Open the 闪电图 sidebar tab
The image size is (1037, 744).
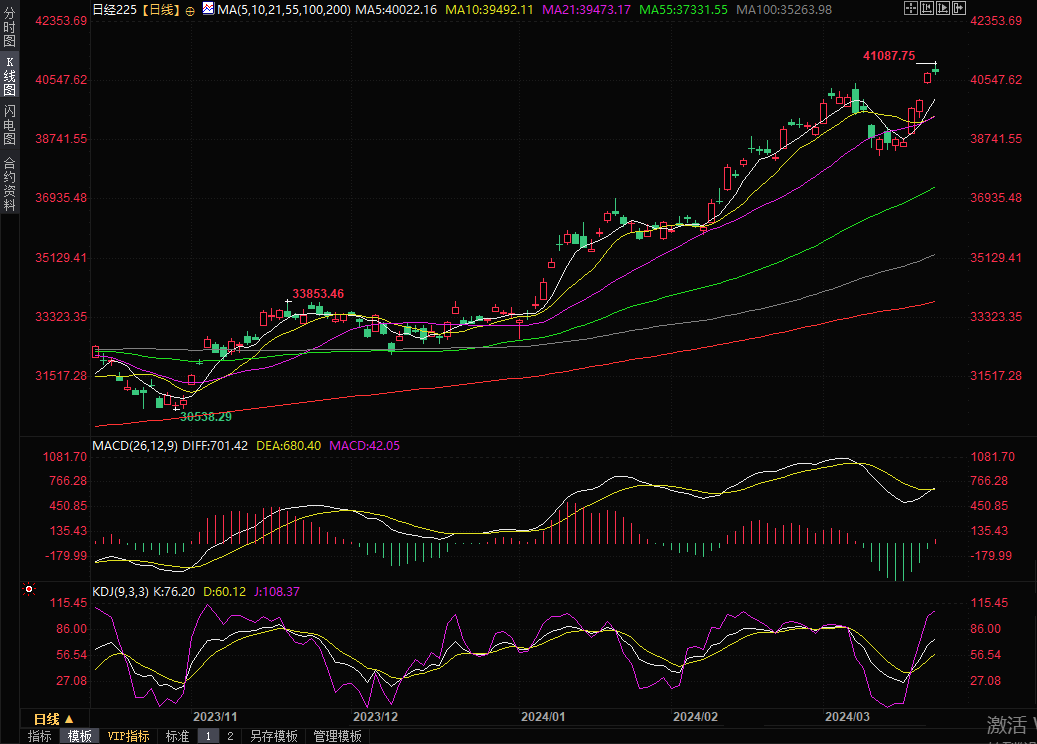9,125
